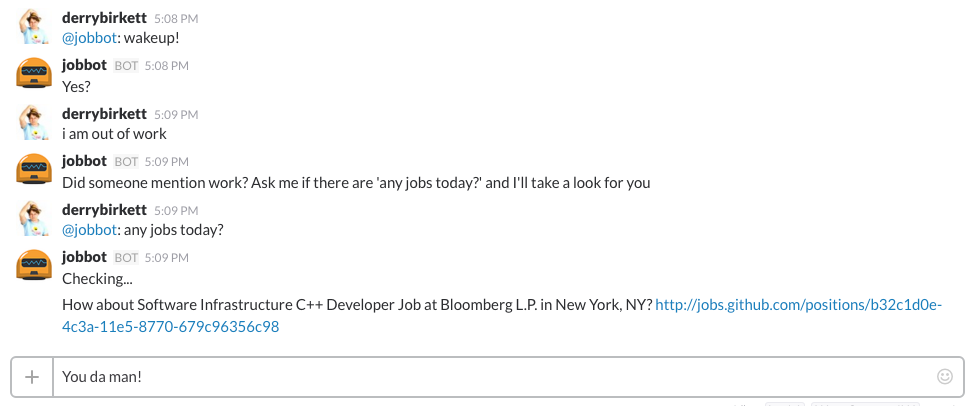Open derrybirkett's avatar beside 'i am out of work'
The image size is (971, 406).
[x=33, y=122]
